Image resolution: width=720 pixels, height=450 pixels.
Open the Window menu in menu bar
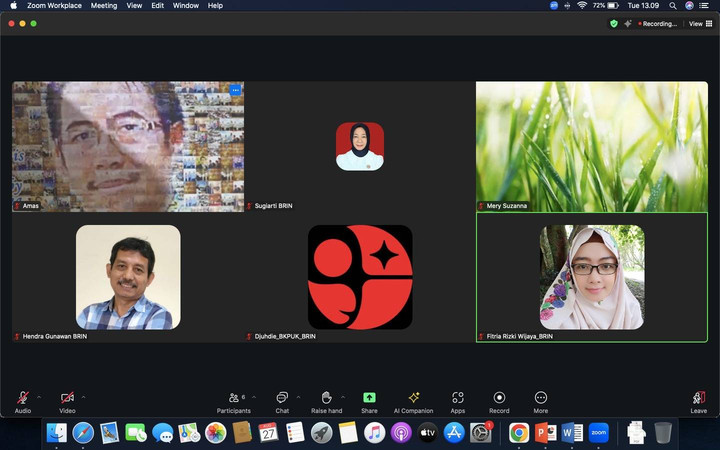pos(185,5)
